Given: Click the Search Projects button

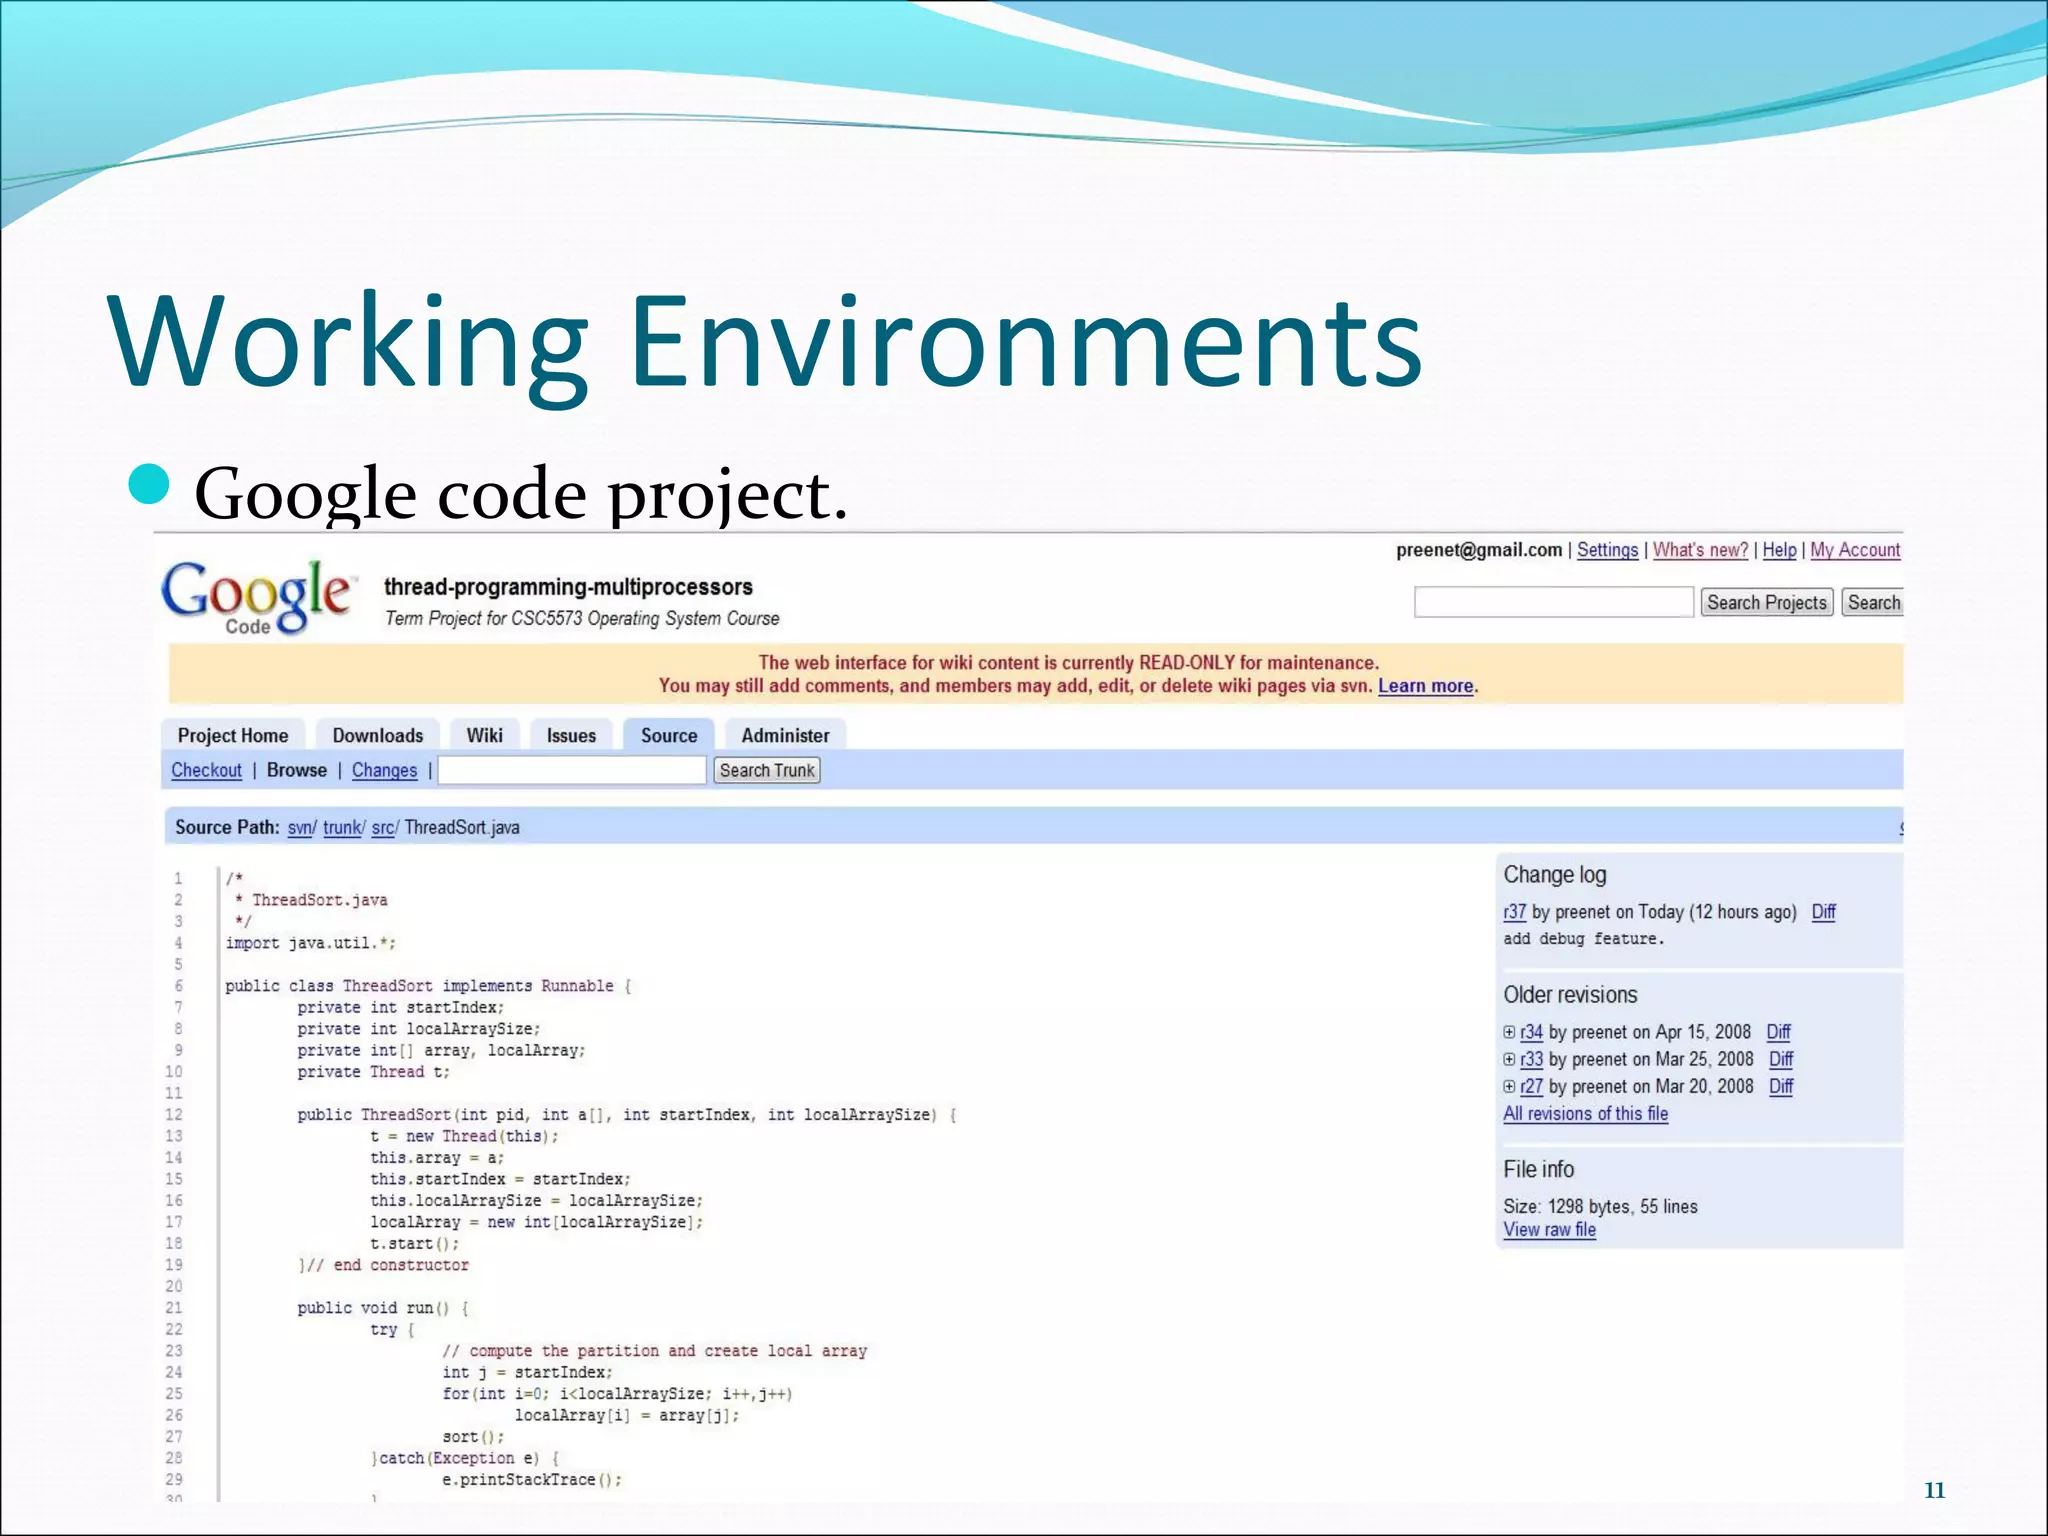Looking at the screenshot, I should pyautogui.click(x=1767, y=602).
